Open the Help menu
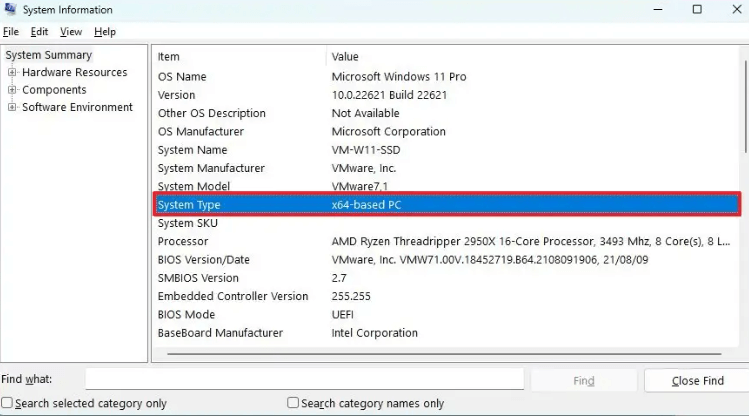 point(105,32)
